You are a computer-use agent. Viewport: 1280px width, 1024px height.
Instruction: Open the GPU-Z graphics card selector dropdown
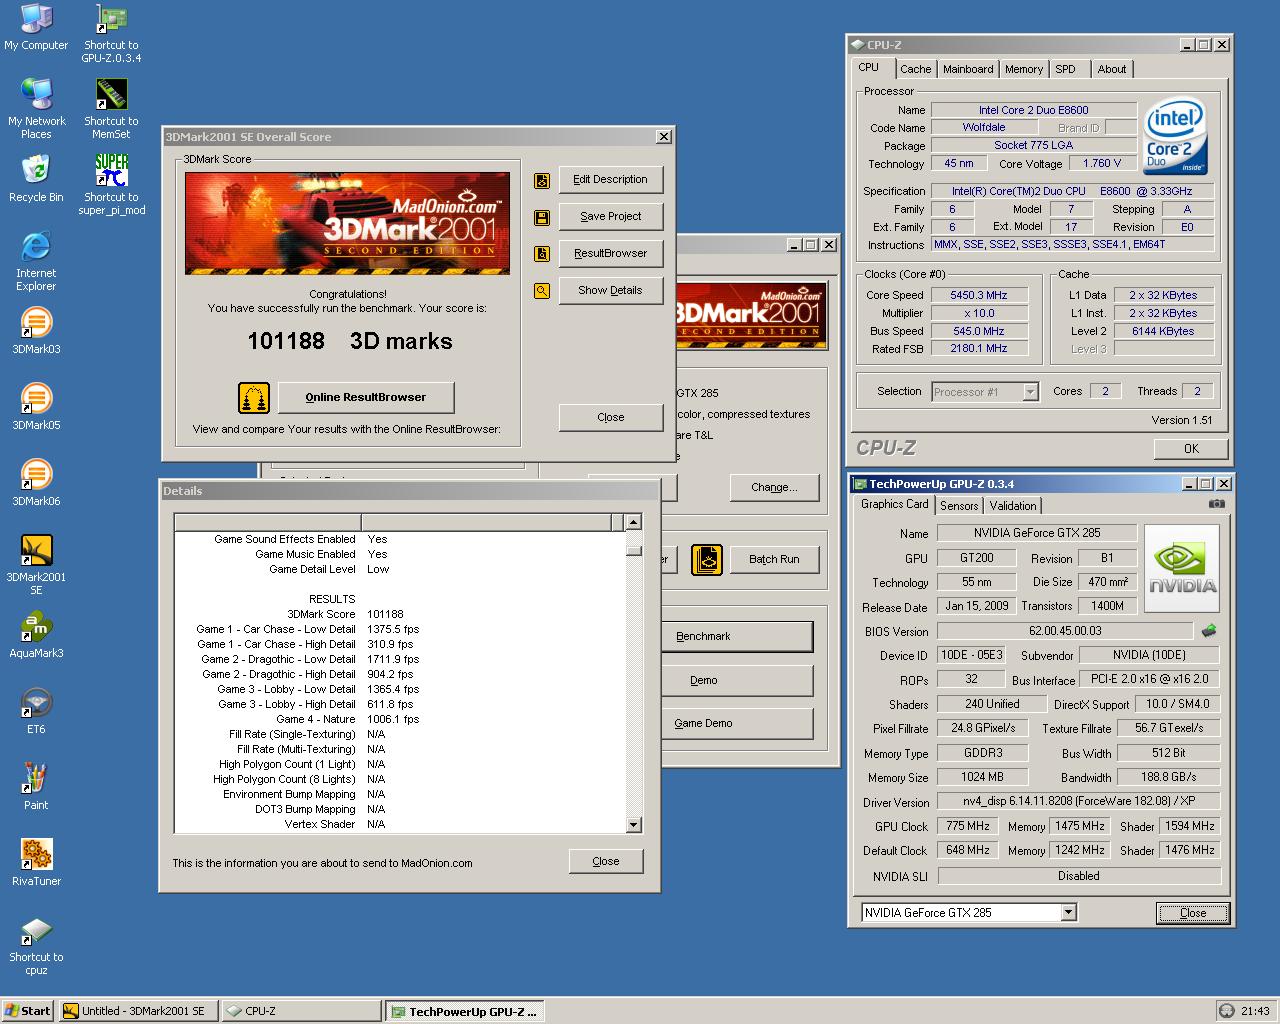click(1069, 912)
